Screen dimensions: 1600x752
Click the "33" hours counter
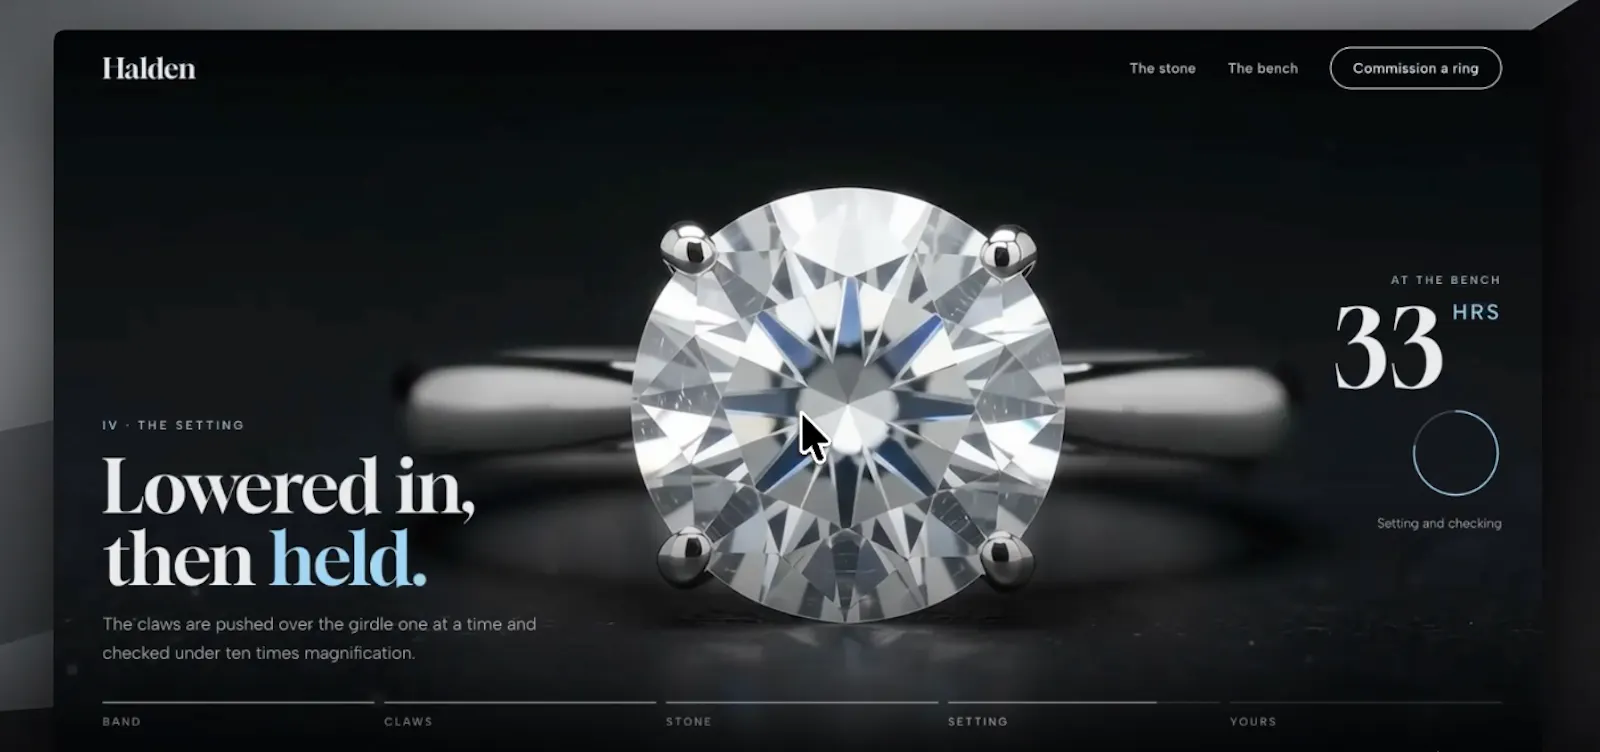(1389, 347)
